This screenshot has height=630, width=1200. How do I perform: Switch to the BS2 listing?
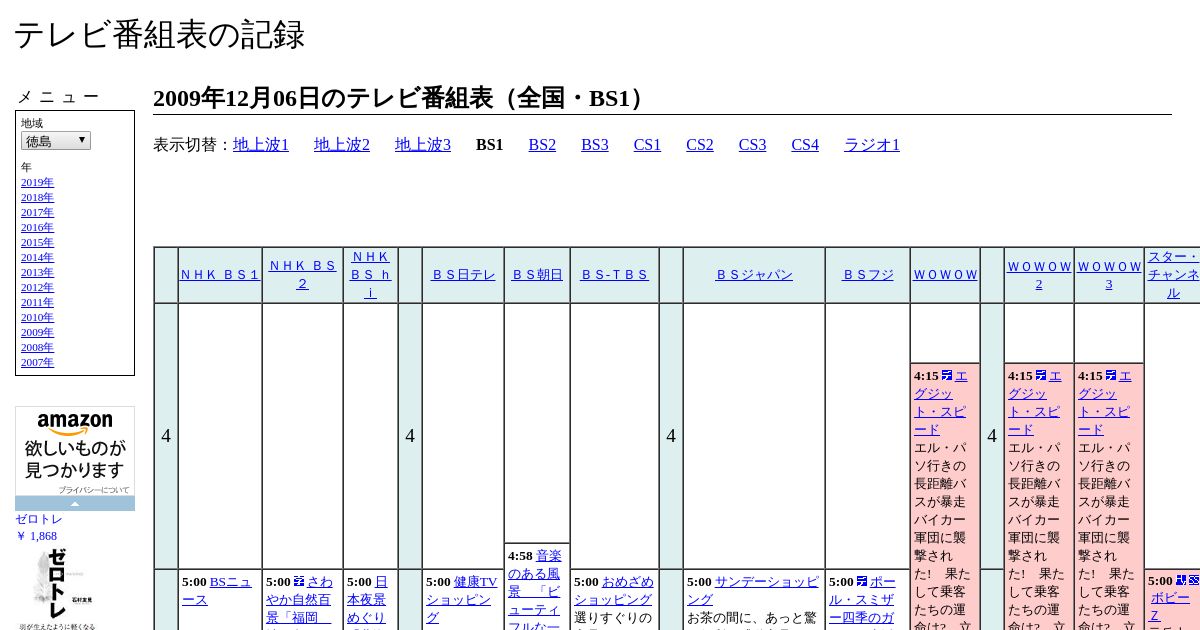click(542, 145)
